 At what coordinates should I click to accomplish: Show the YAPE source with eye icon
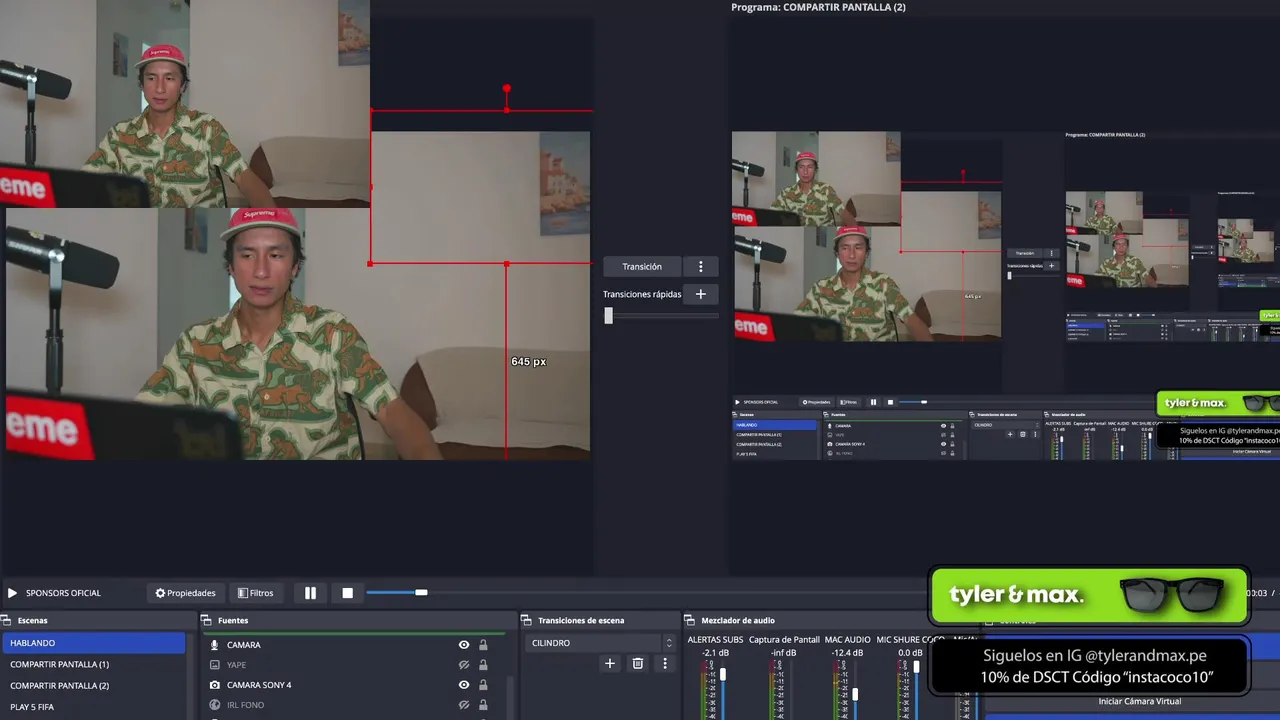point(464,665)
